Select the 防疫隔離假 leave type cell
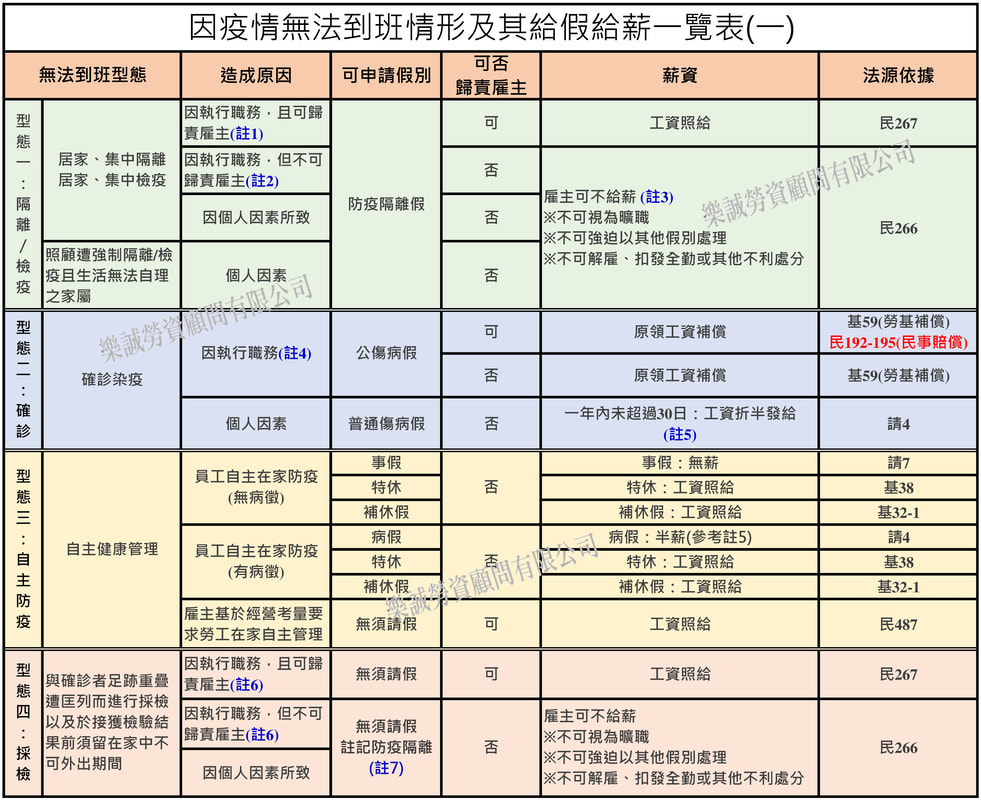Screen dimensions: 981x800 pos(386,204)
